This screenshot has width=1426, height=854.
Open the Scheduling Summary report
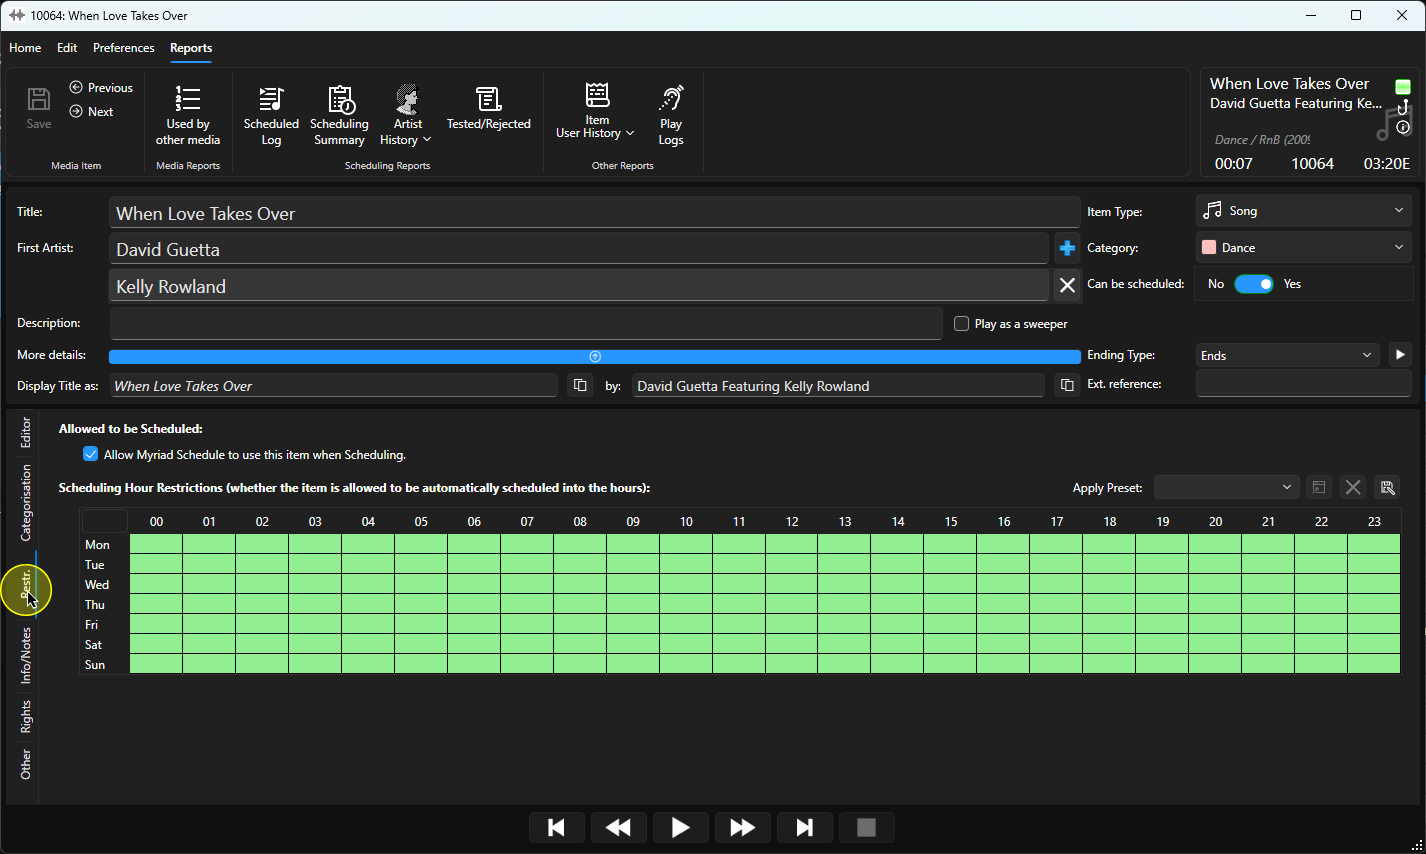click(340, 116)
